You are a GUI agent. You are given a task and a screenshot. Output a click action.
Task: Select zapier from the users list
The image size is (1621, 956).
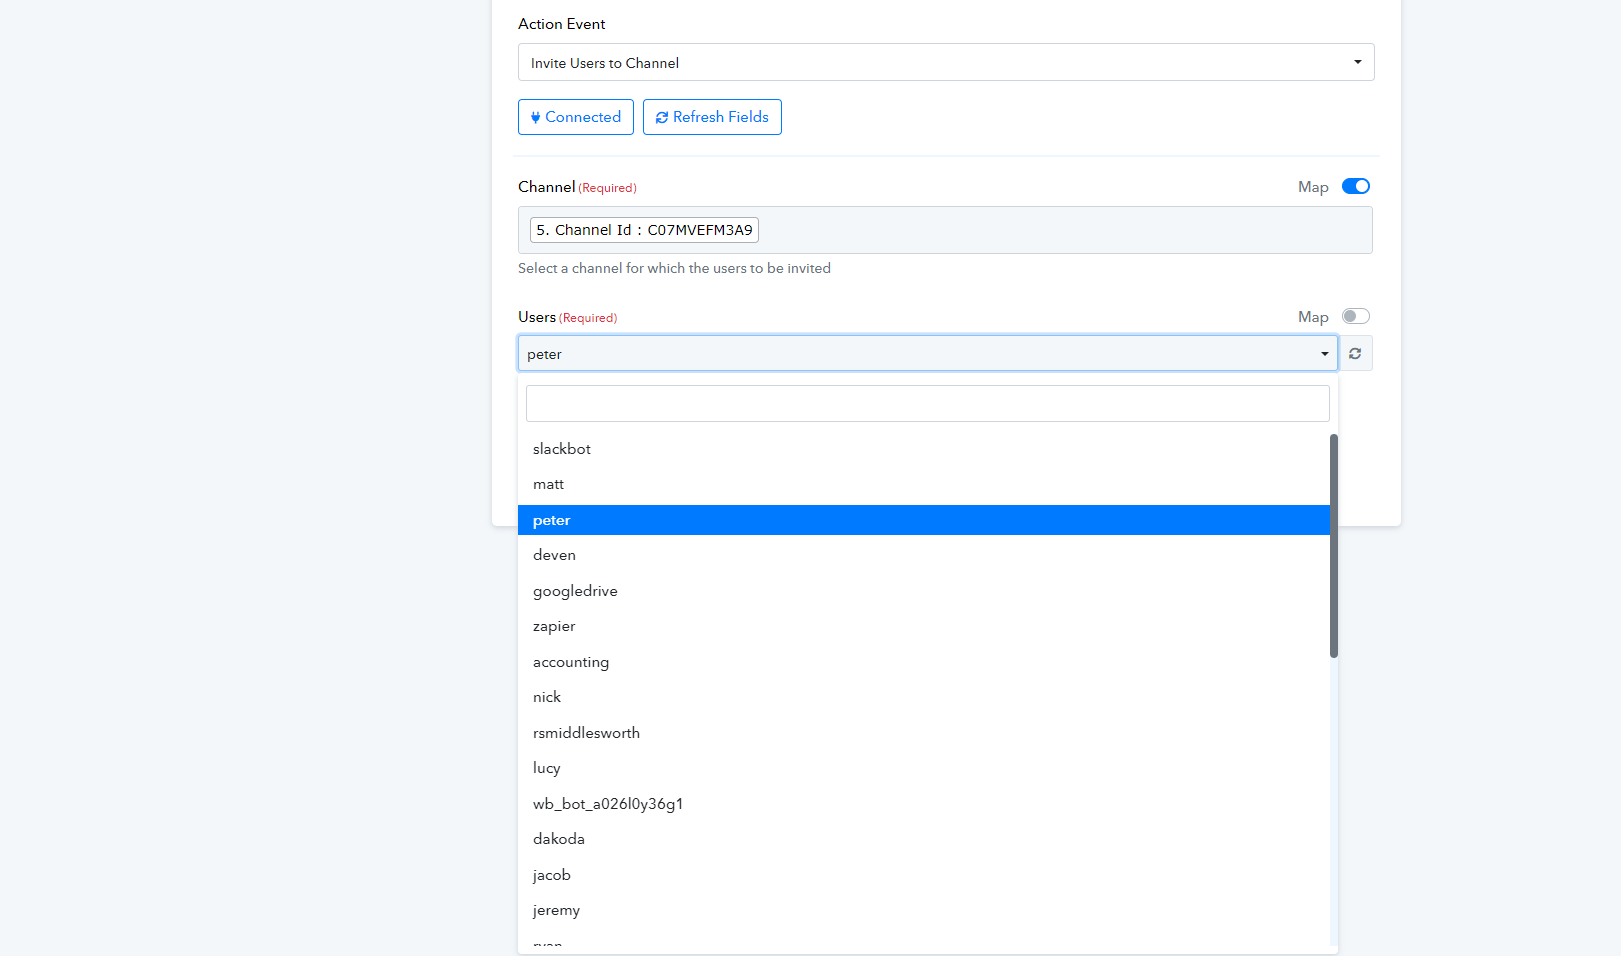[924, 626]
